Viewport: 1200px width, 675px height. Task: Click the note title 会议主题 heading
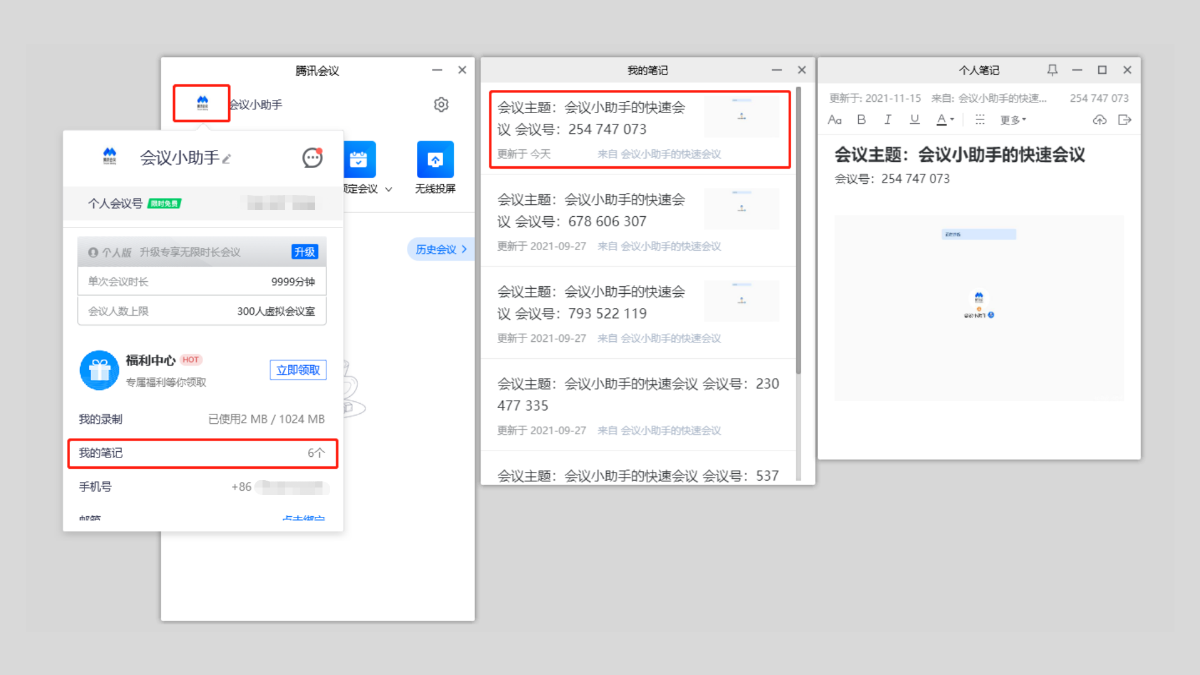[x=960, y=155]
